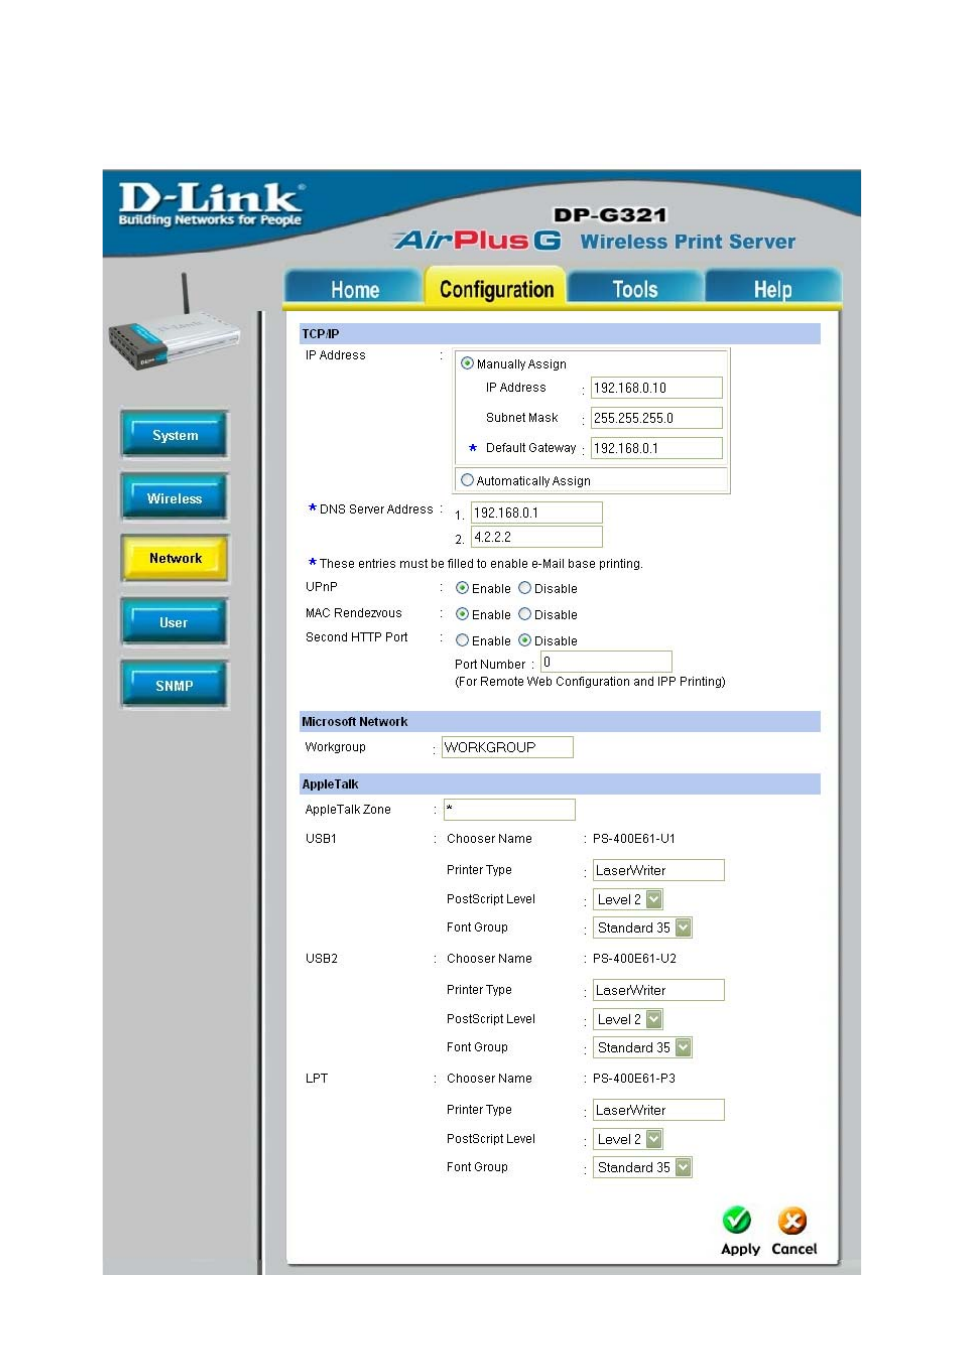Disable UPnP
Screen dimensions: 954x1351
525,588
